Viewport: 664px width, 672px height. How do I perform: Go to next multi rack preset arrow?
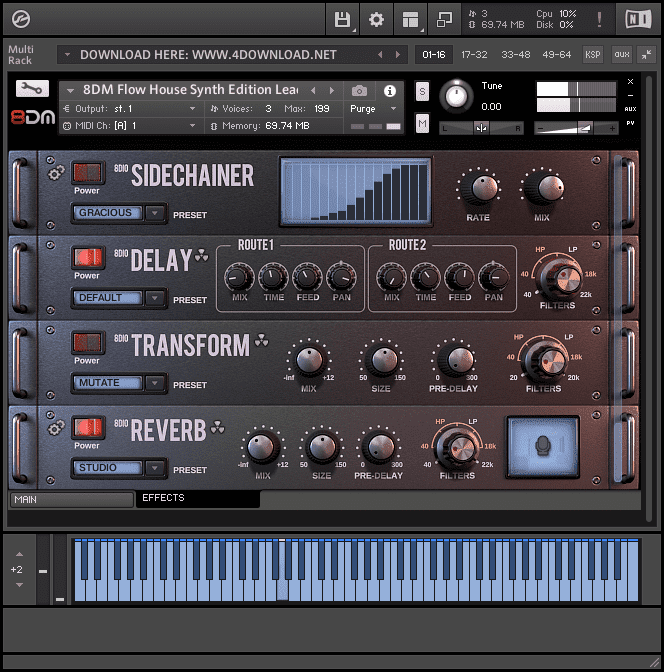[x=398, y=55]
